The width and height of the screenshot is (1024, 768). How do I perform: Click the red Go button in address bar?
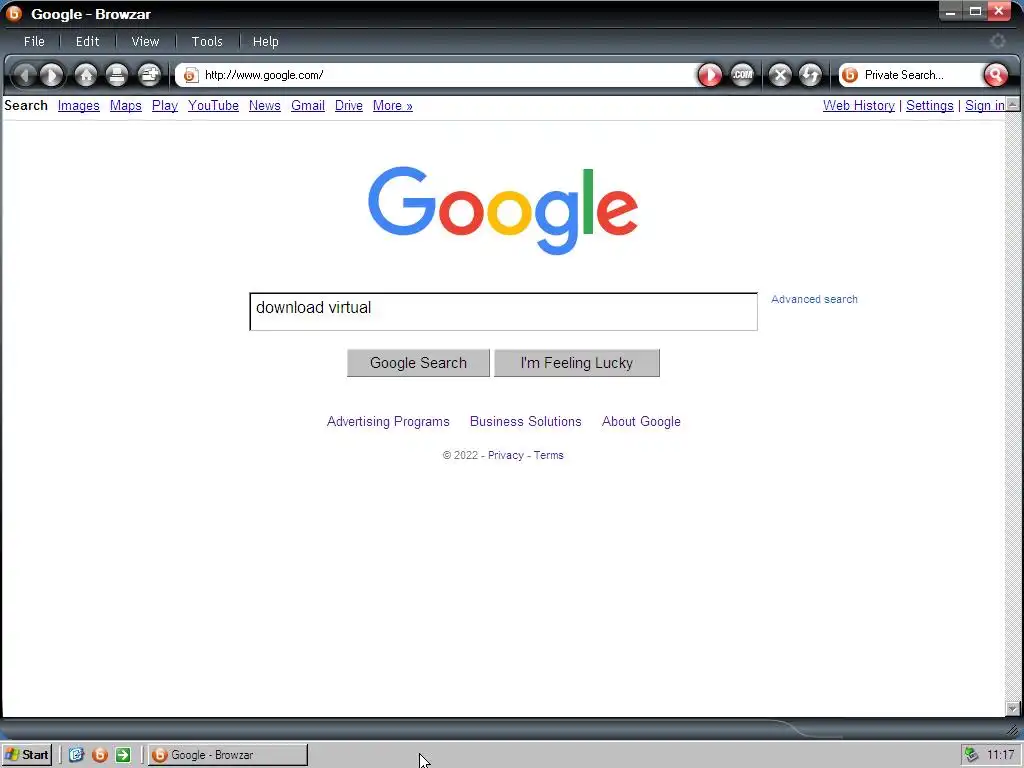710,75
